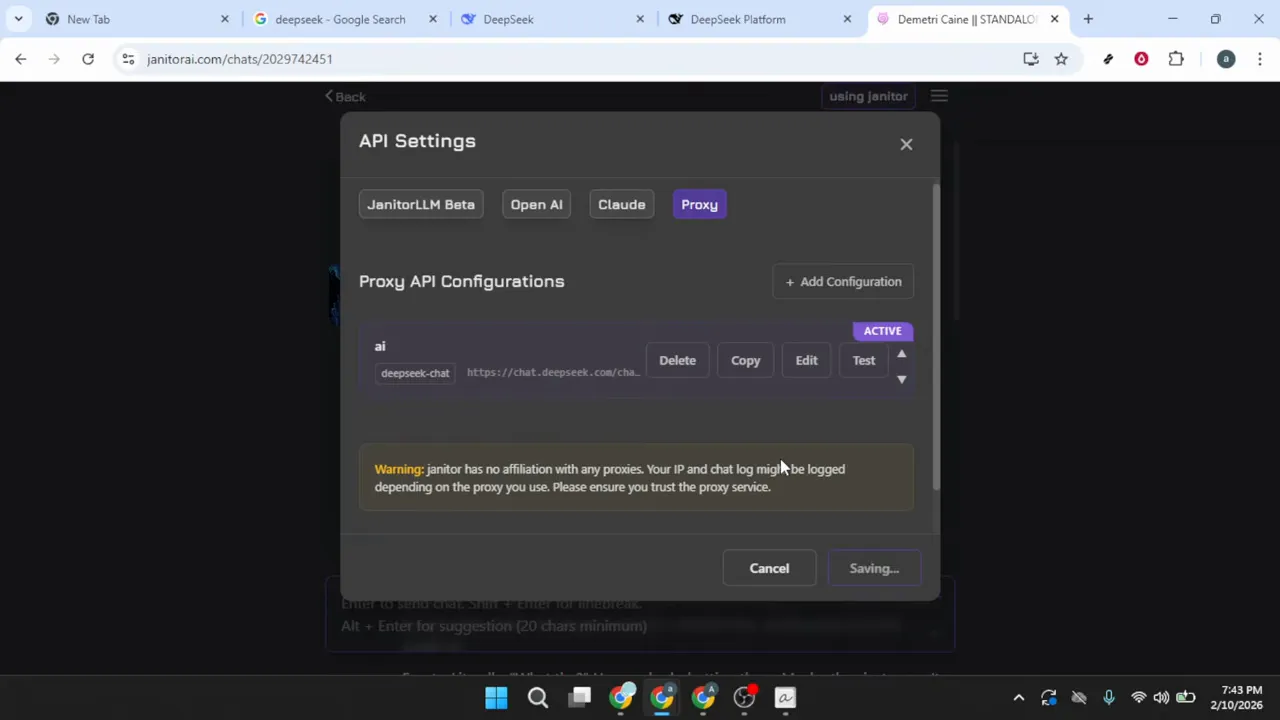Move ai configuration up with arrow
Screen dimensions: 1280x720
coord(901,354)
